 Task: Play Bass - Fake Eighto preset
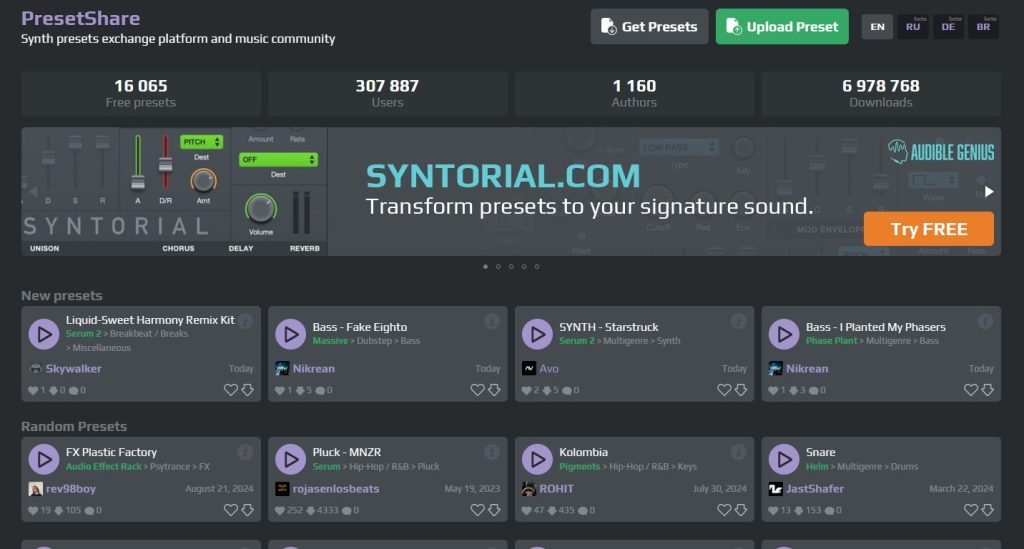[x=291, y=334]
